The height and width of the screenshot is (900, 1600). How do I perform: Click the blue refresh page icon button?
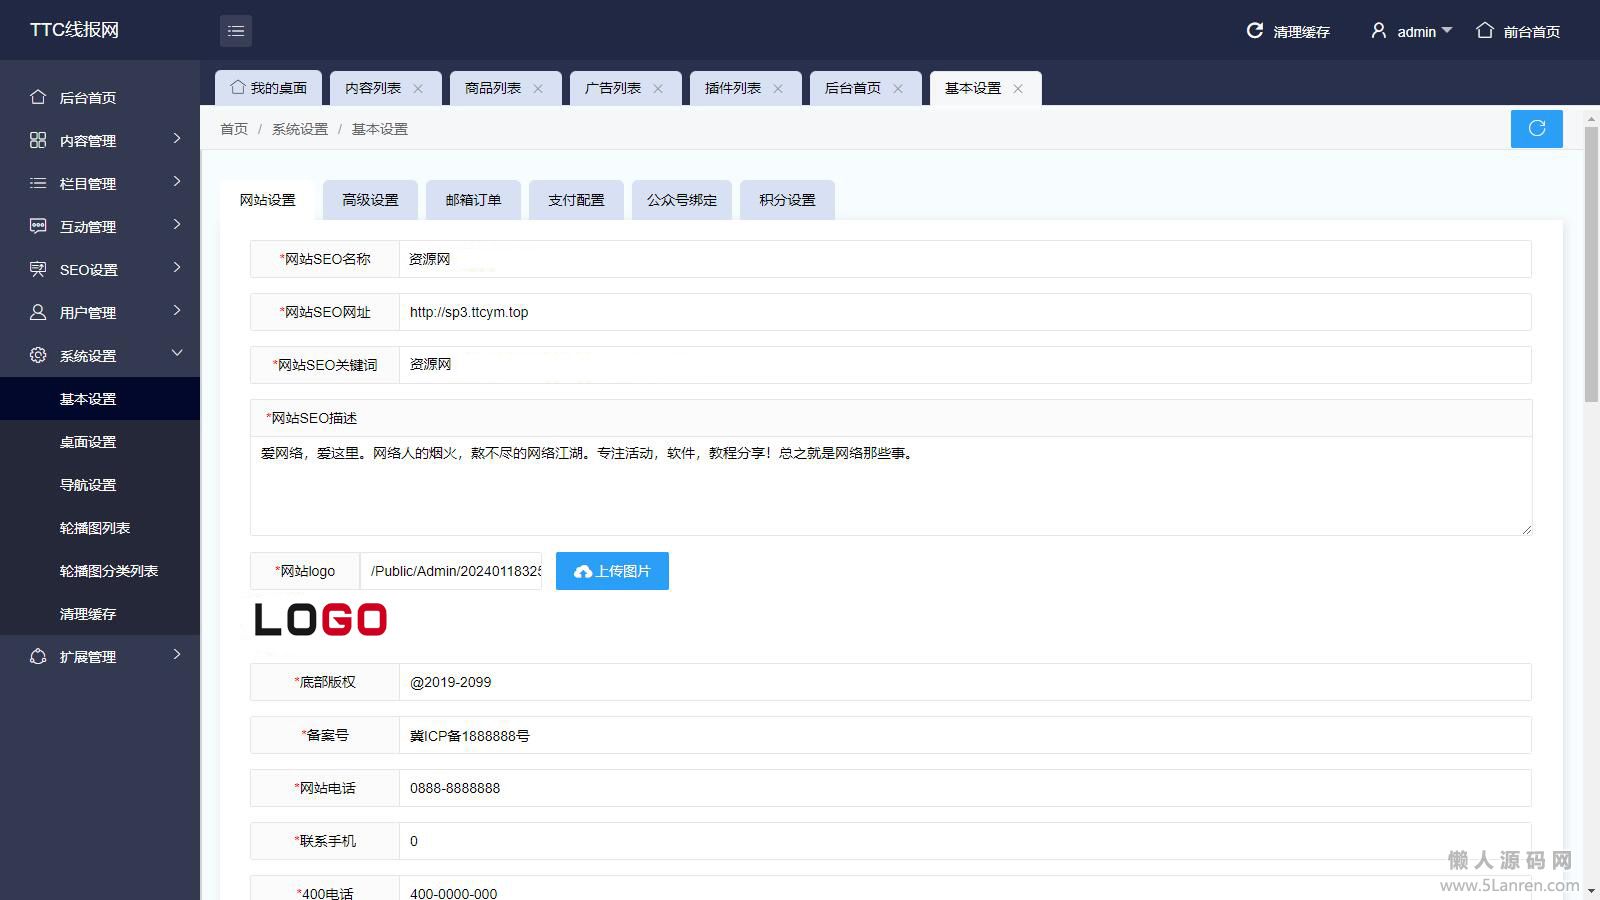(1536, 128)
